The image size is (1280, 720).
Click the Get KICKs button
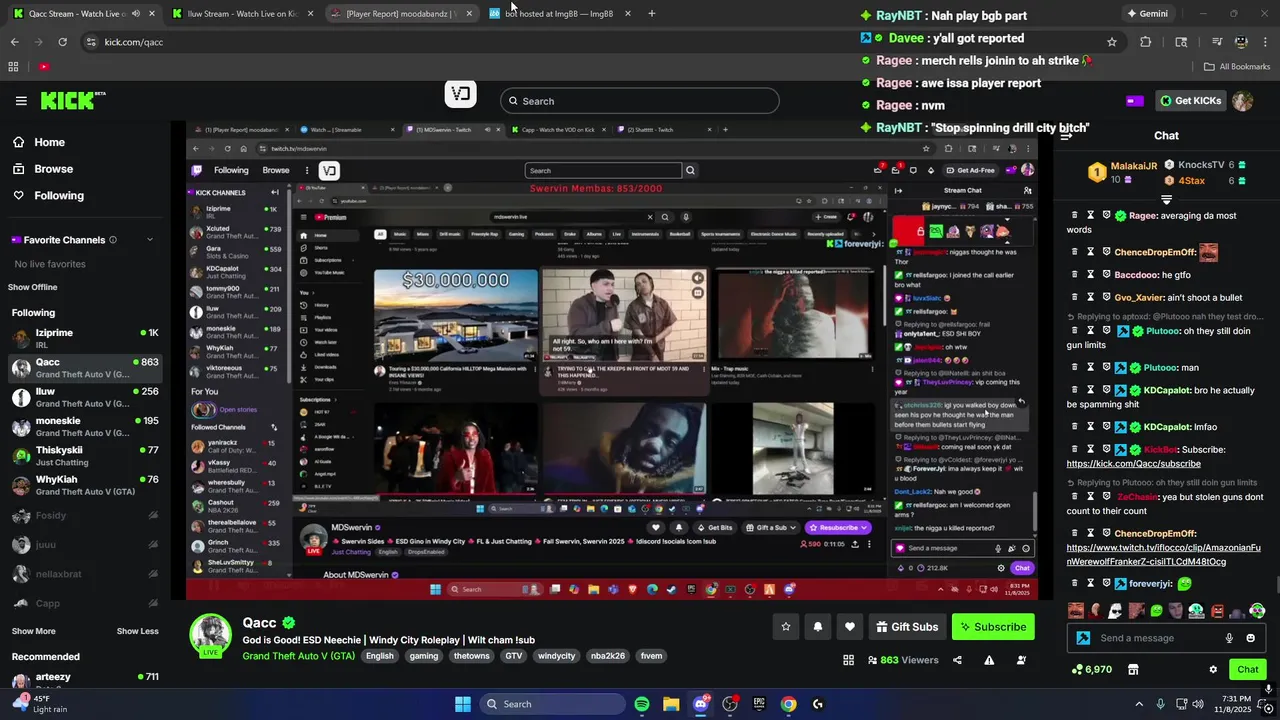(x=1190, y=101)
